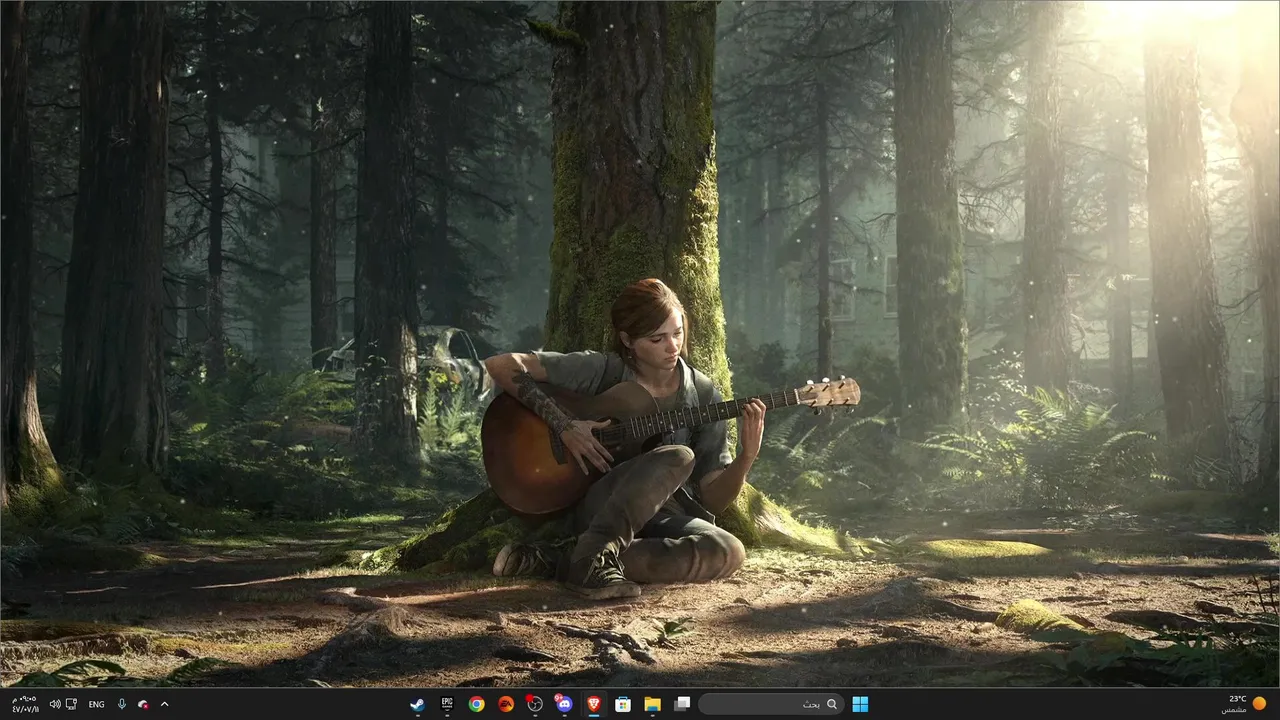1280x720 pixels.
Task: Open the OneDrive sync error icon
Action: pyautogui.click(x=143, y=704)
